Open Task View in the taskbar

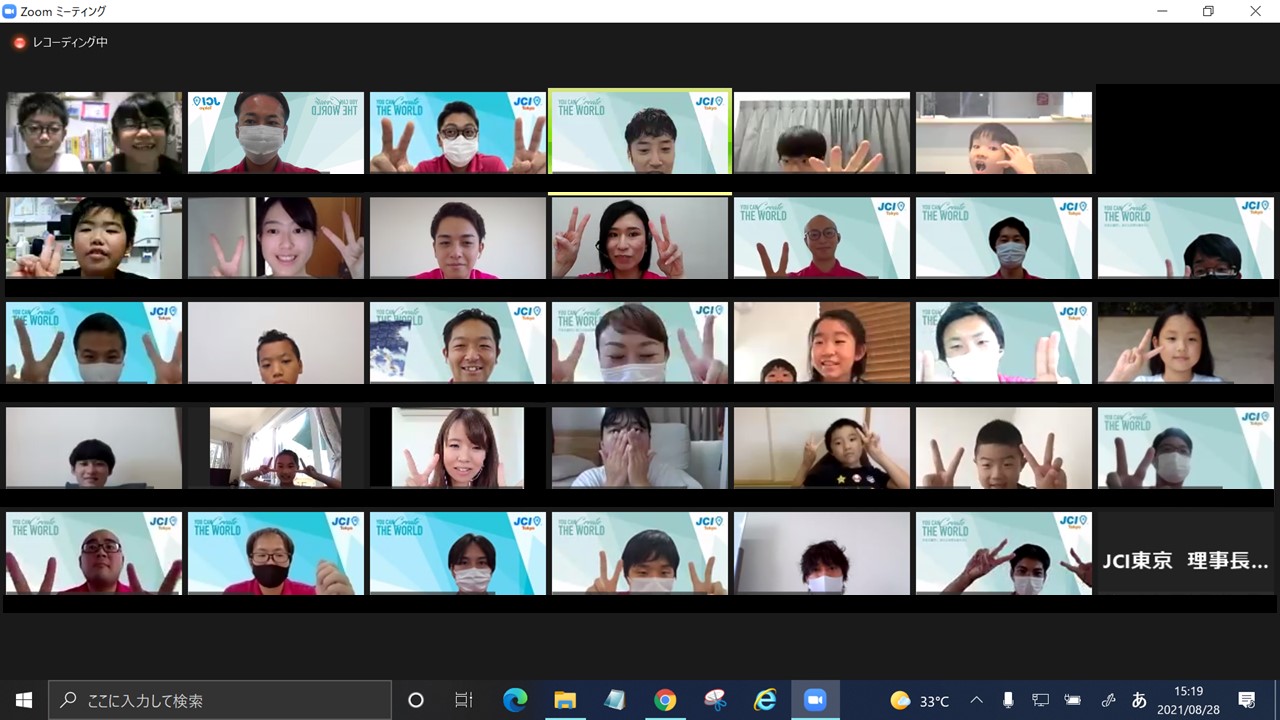coord(464,700)
